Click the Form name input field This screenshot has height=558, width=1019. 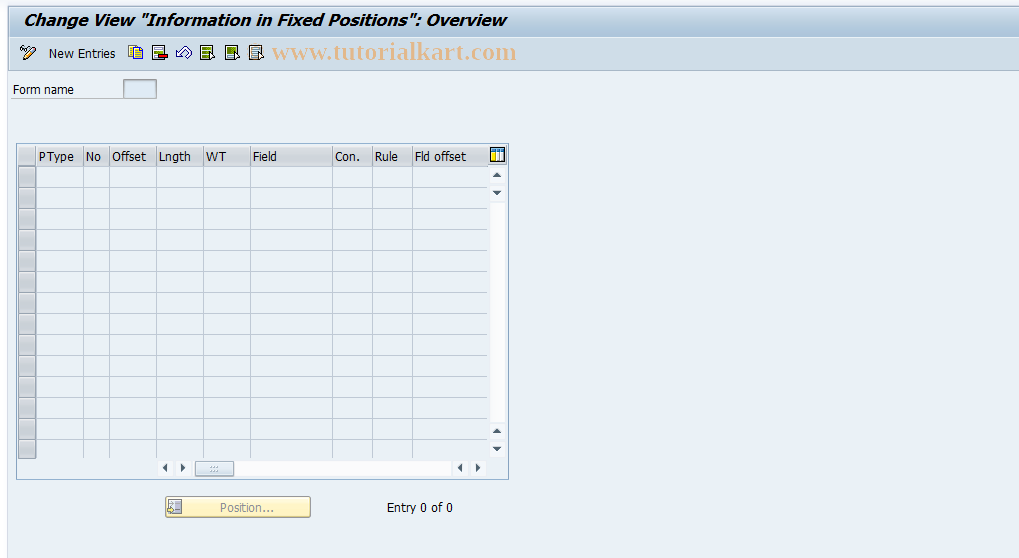tap(140, 89)
